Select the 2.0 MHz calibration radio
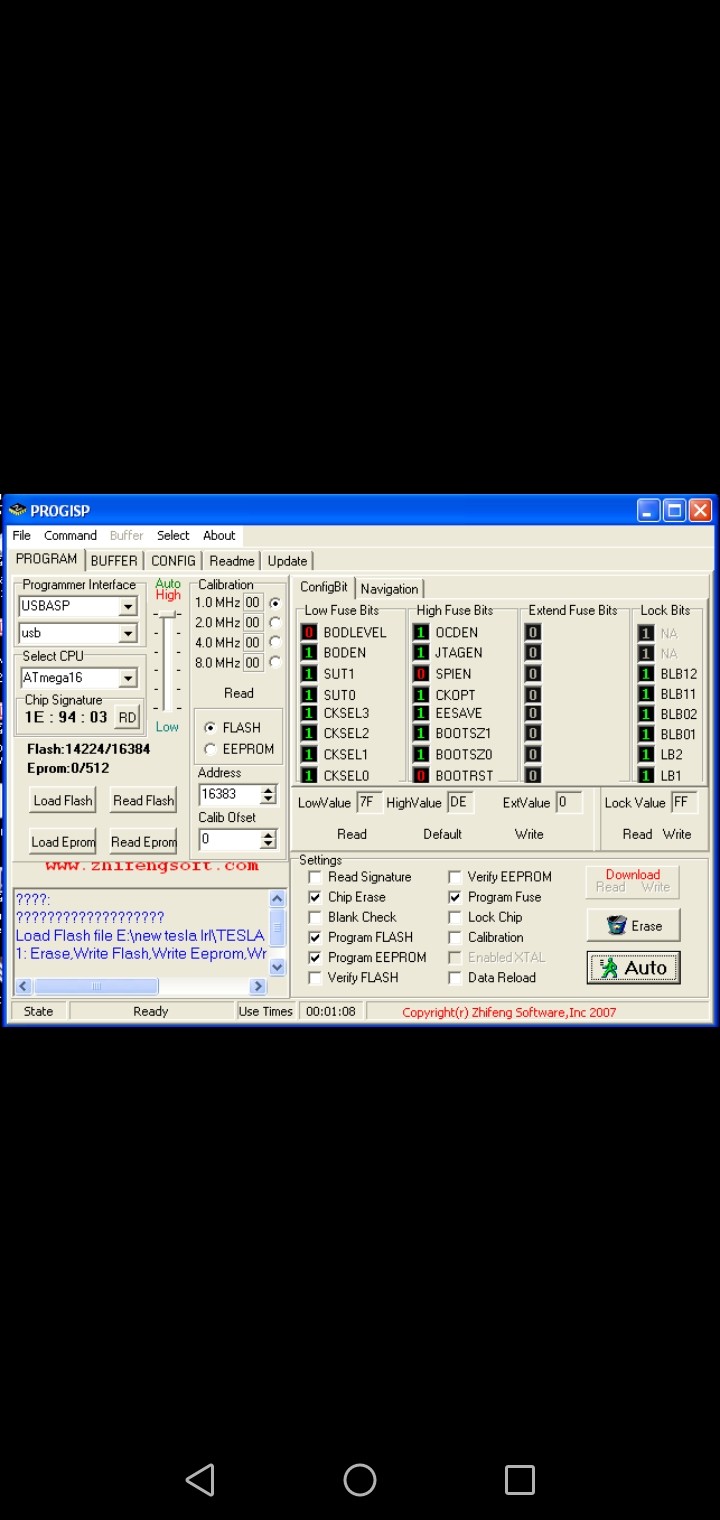The height and width of the screenshot is (1520, 720). tap(275, 622)
